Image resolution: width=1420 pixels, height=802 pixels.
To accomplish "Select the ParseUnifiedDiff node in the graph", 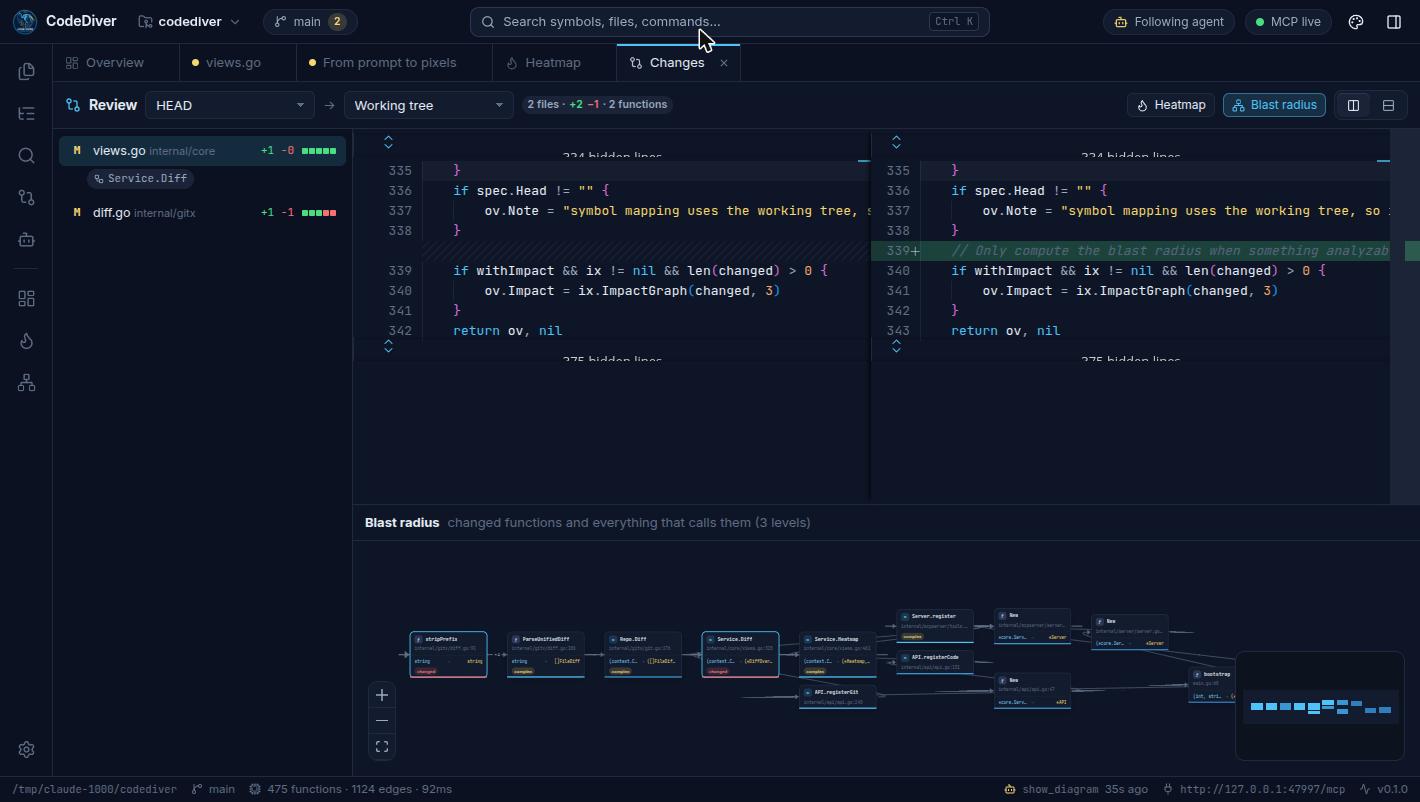I will [546, 654].
